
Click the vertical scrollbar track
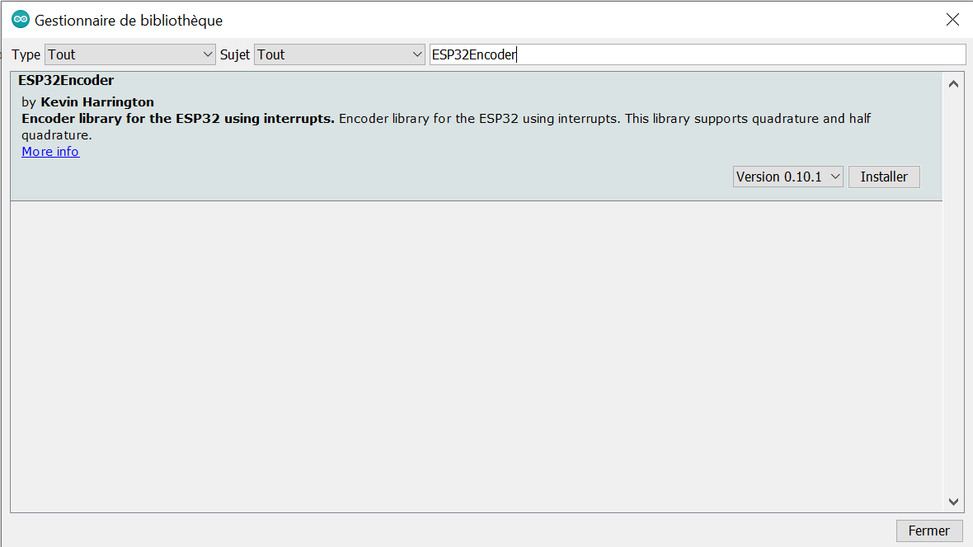[953, 300]
